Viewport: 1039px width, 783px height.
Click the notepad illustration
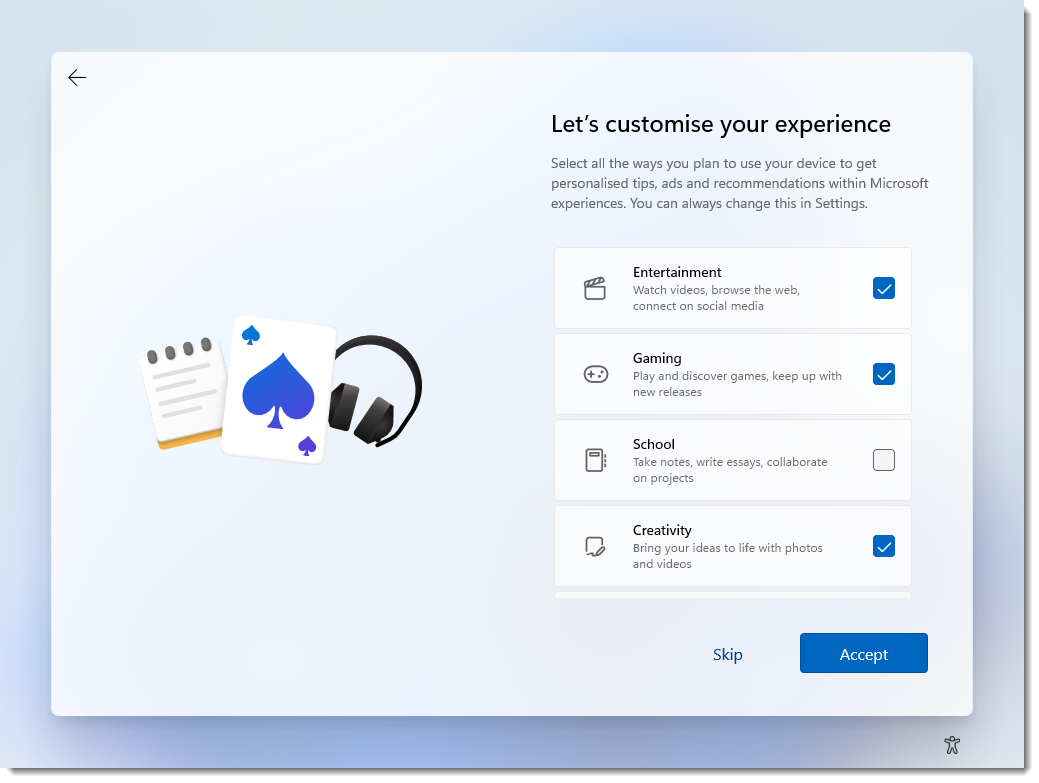coord(185,390)
